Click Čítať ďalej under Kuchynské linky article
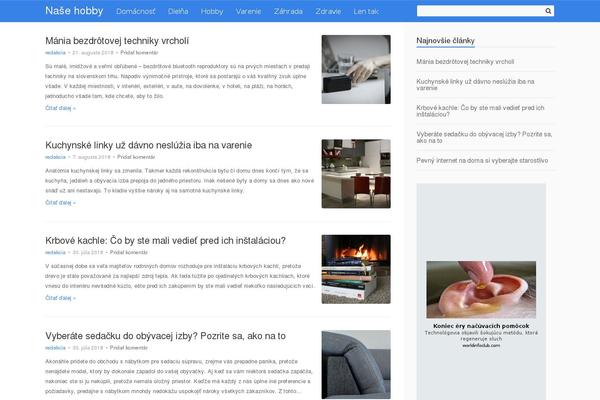Image resolution: width=600 pixels, height=400 pixels. coord(60,203)
